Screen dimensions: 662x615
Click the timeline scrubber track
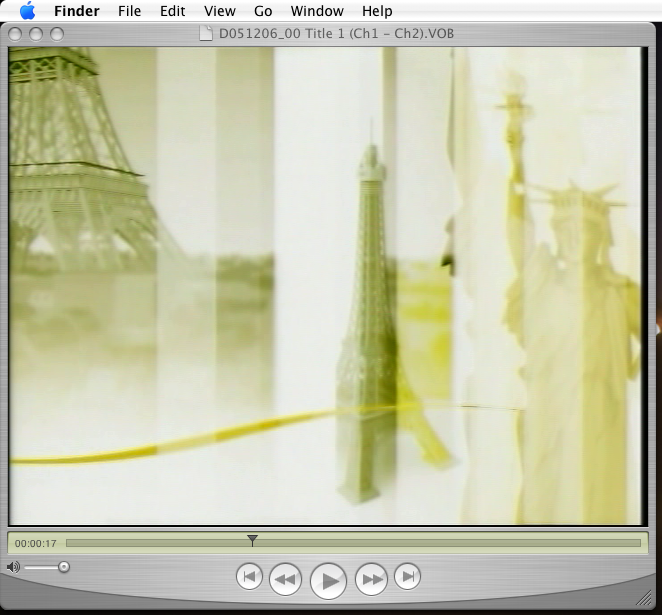coord(353,543)
